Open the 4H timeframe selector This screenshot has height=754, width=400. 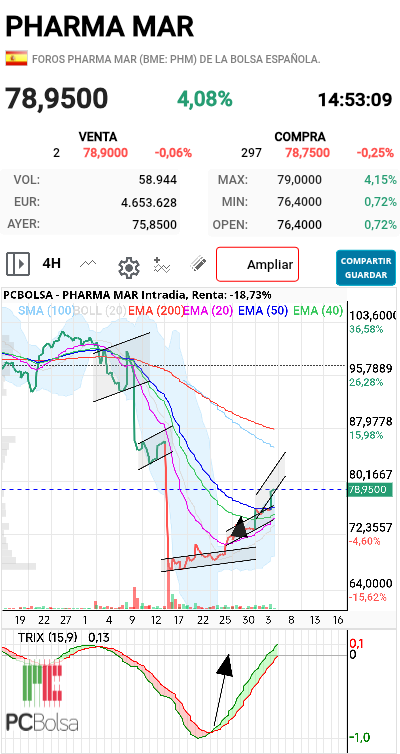pos(51,264)
